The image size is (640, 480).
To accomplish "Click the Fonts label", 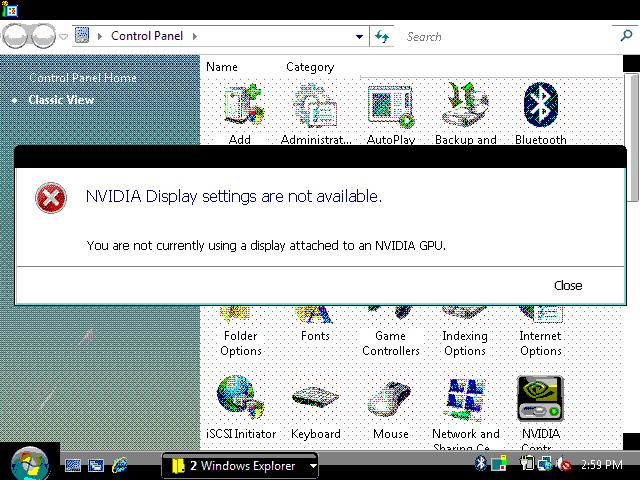I will tap(315, 336).
